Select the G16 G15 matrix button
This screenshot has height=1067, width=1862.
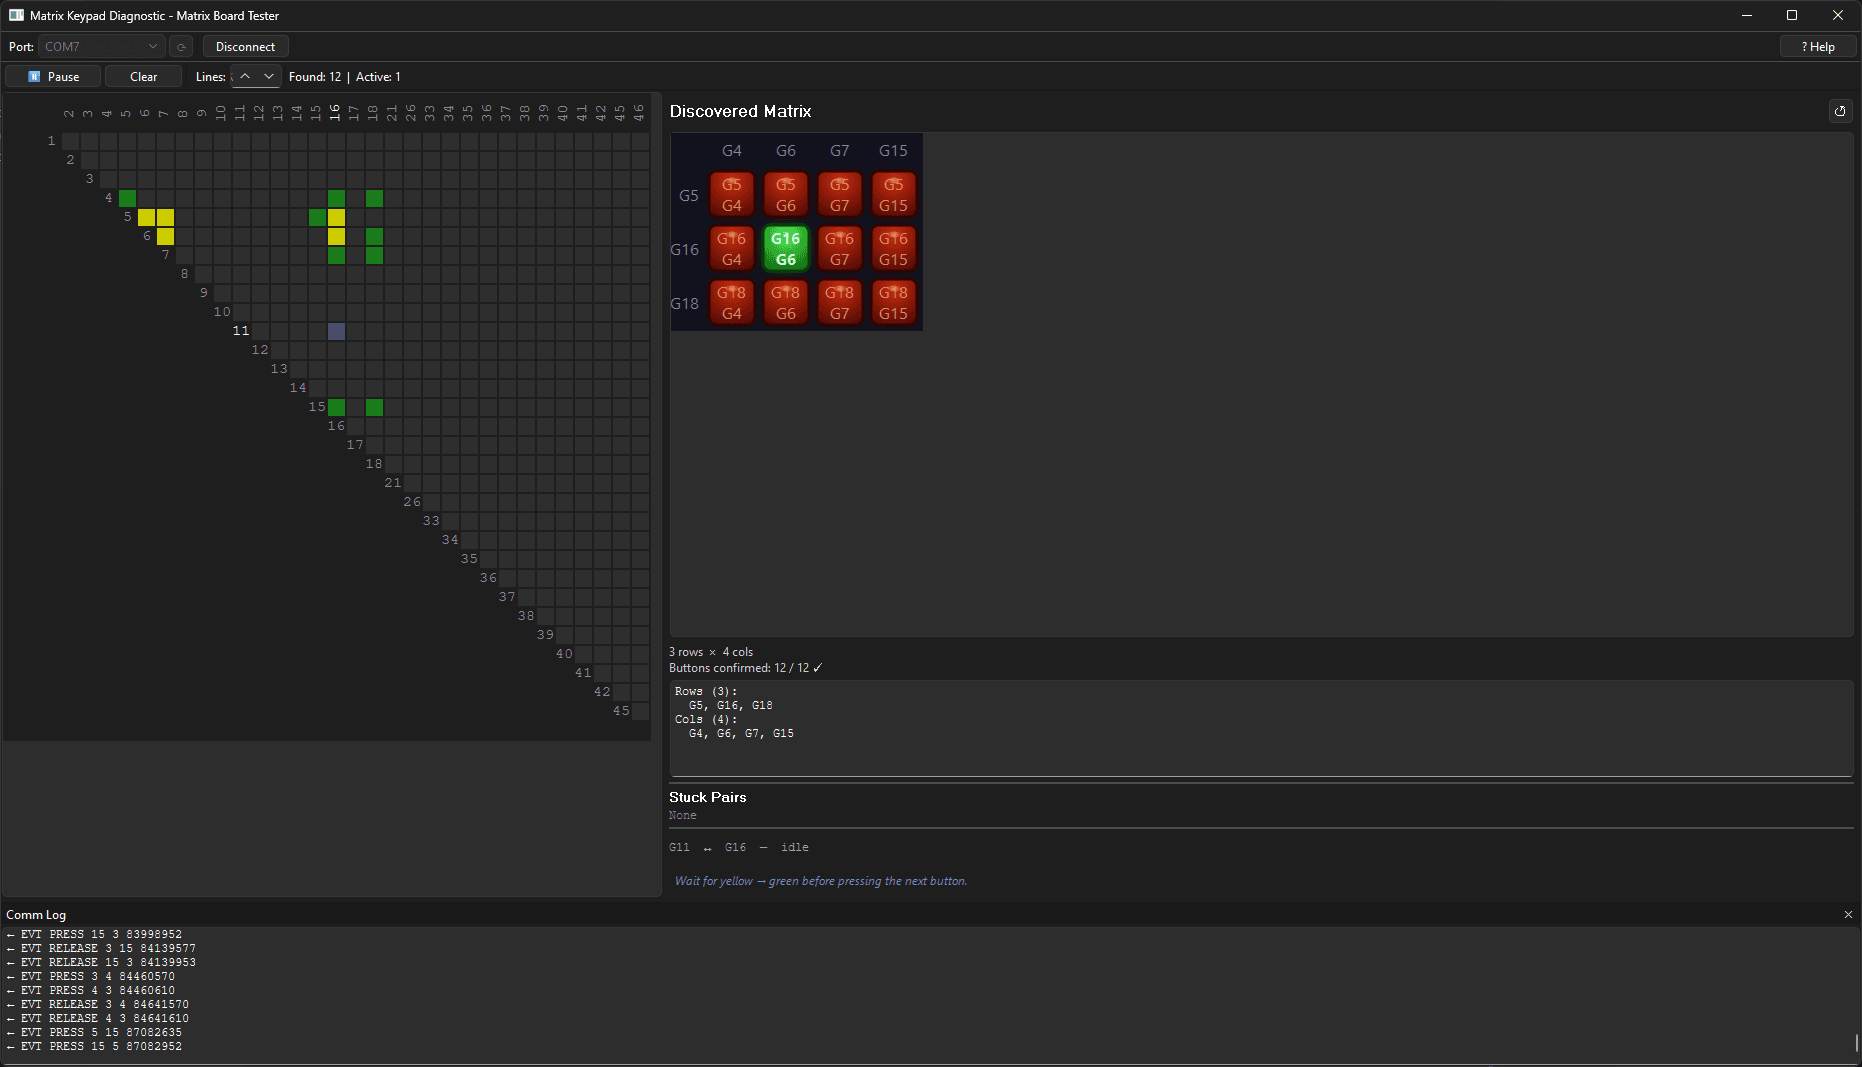[x=893, y=249]
